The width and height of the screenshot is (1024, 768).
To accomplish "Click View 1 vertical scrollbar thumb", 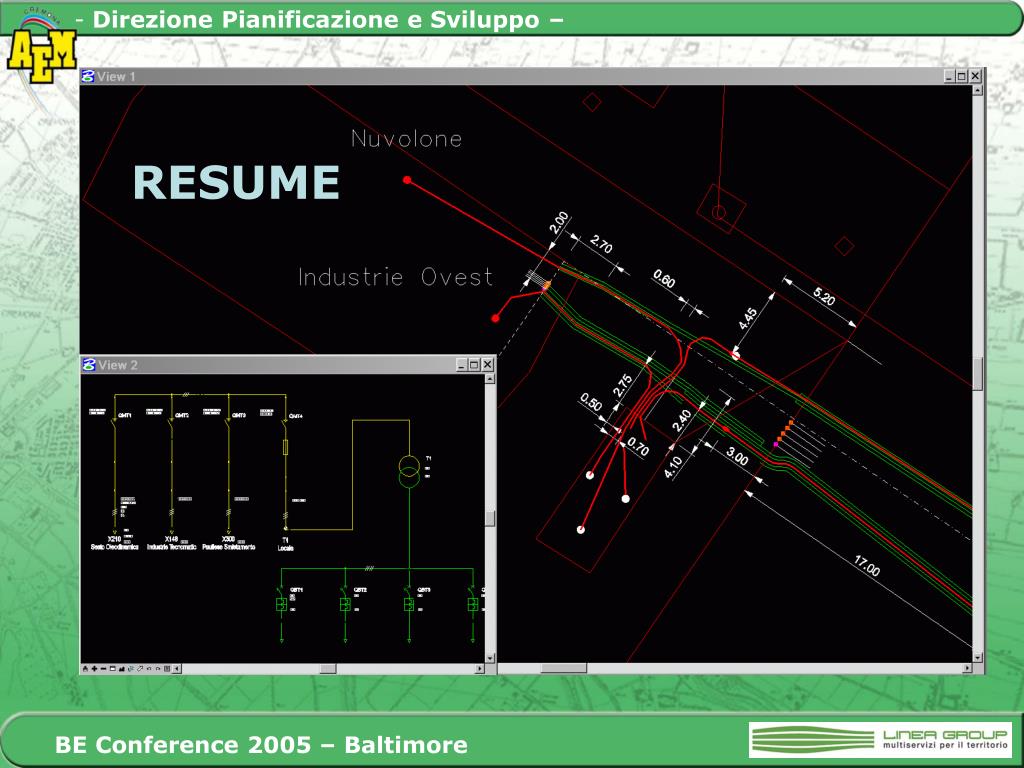I will pos(978,374).
